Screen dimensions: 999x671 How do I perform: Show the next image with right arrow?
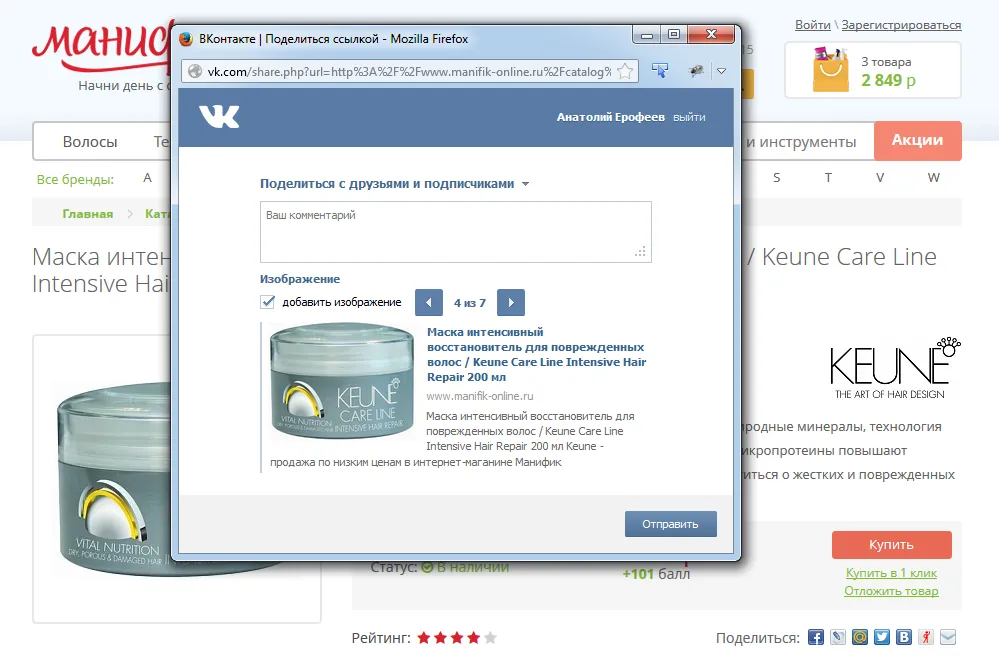tap(510, 302)
